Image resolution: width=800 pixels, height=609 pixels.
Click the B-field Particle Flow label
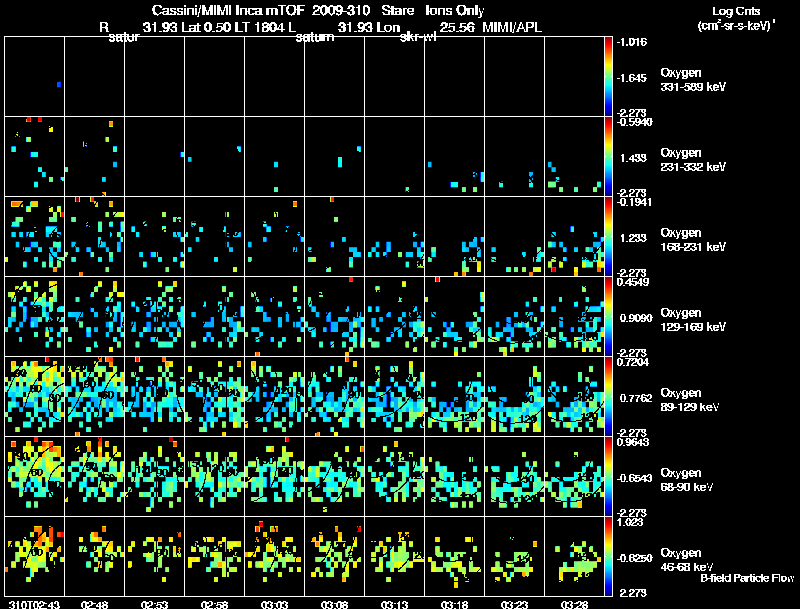[x=747, y=578]
